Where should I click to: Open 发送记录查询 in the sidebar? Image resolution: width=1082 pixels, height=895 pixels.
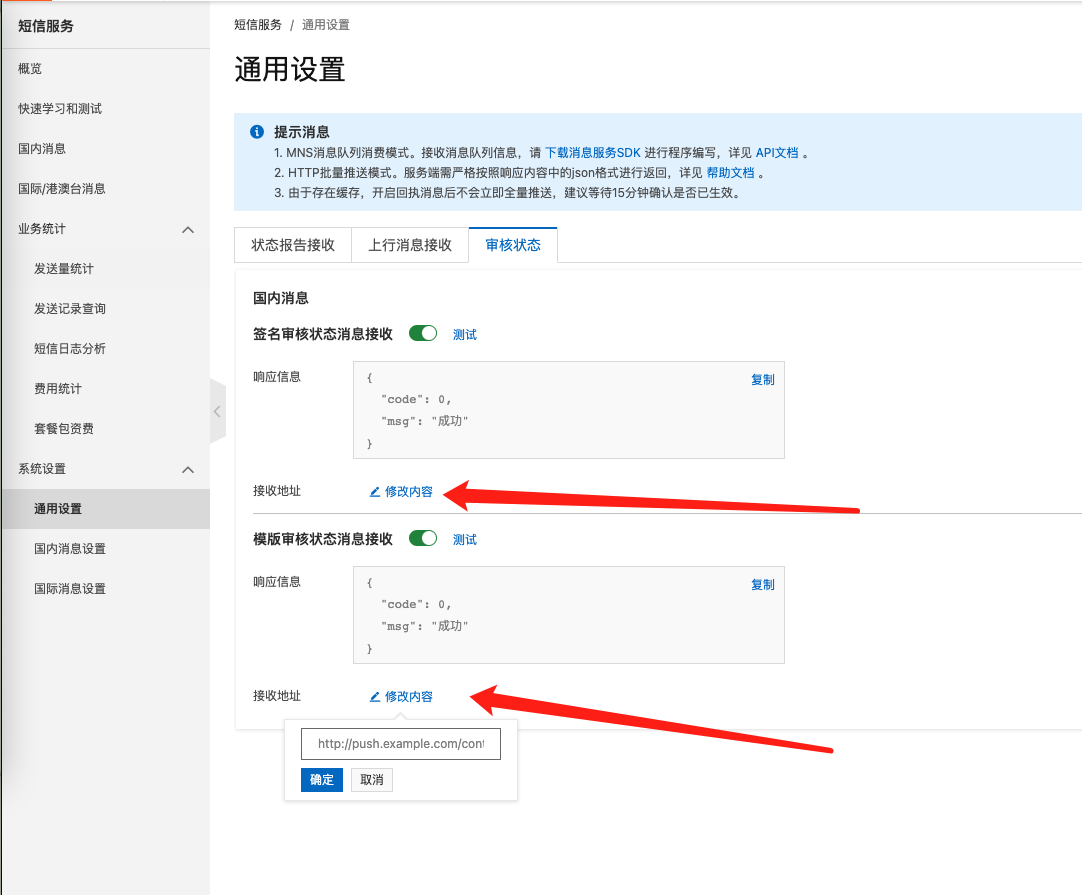[70, 308]
